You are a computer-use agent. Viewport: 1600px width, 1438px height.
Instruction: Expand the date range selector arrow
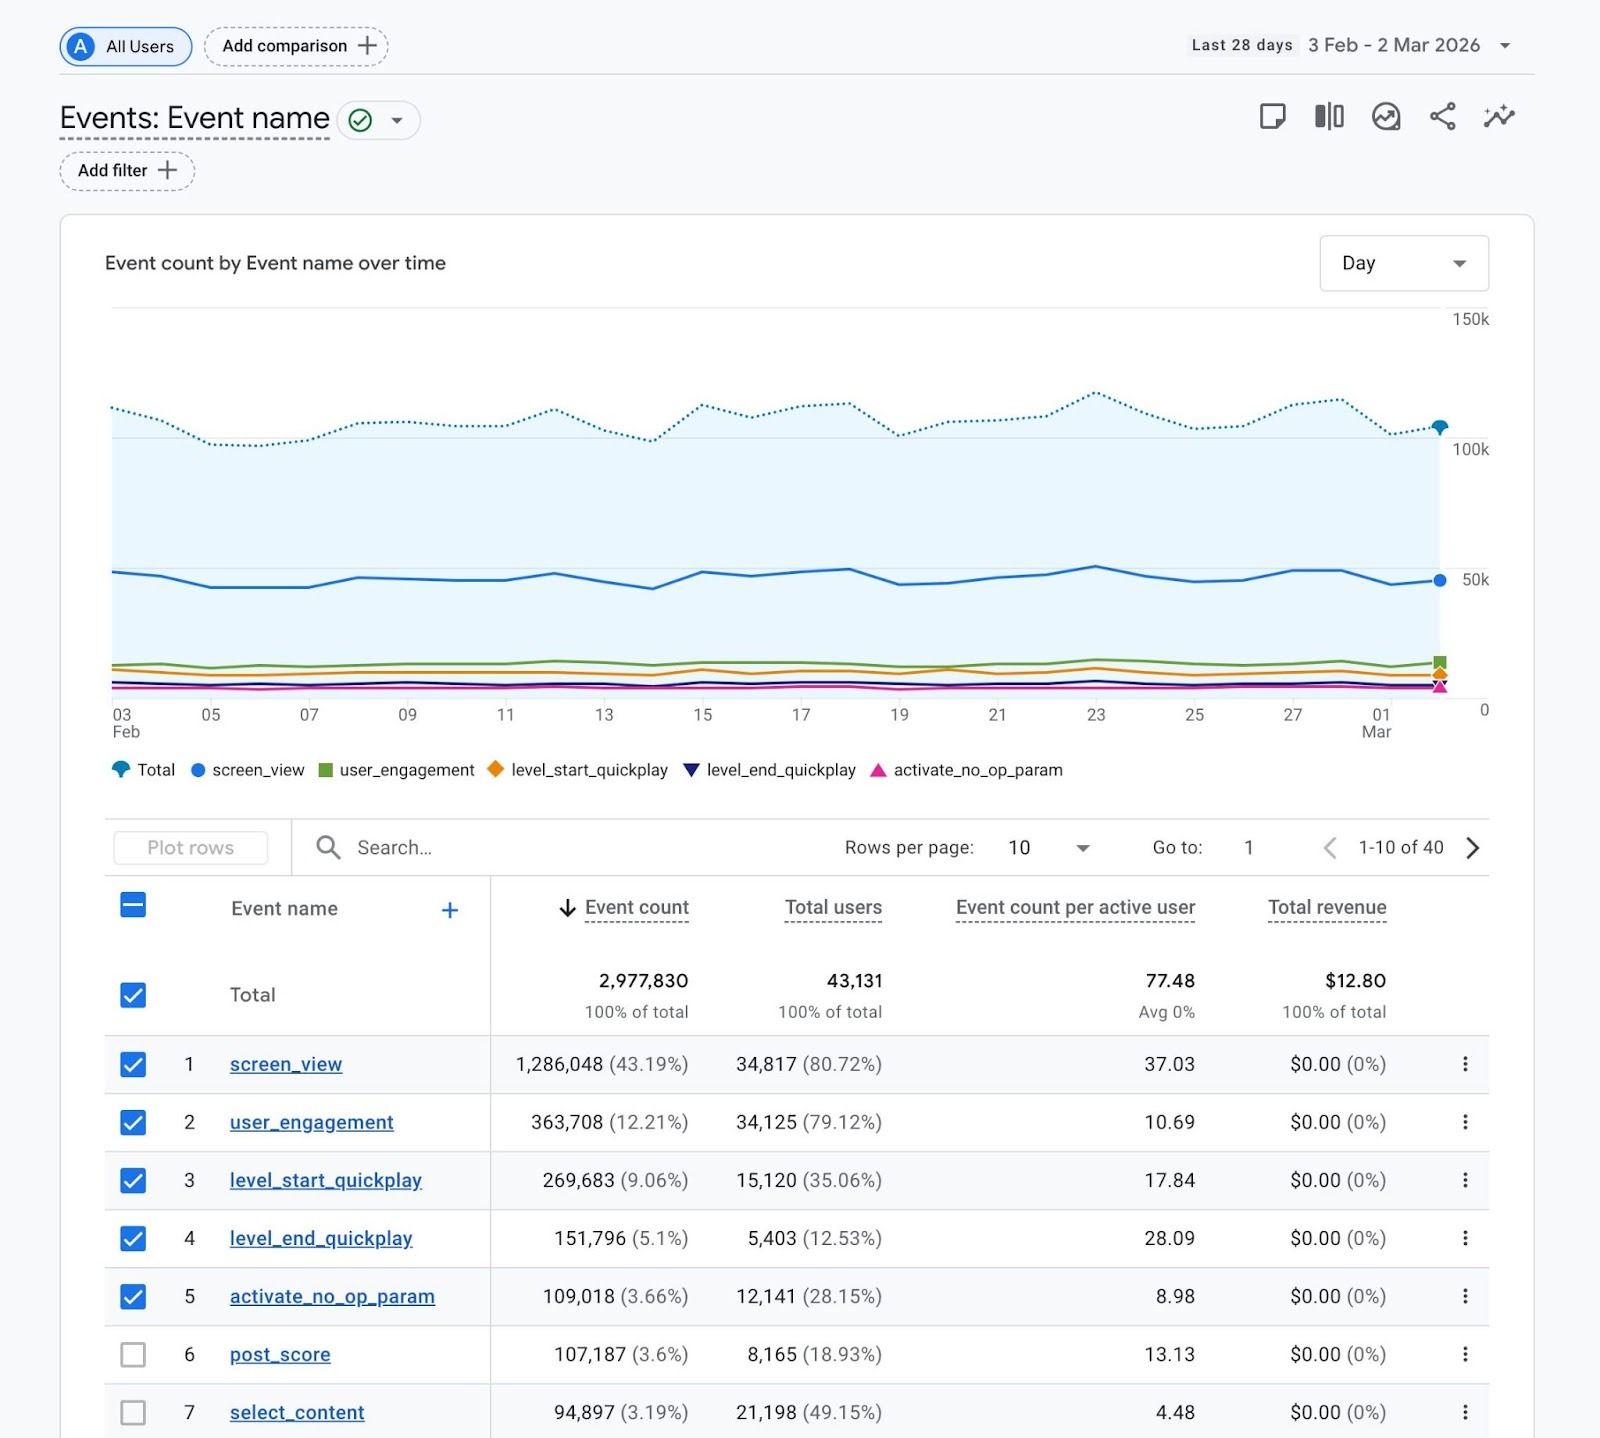coord(1505,45)
